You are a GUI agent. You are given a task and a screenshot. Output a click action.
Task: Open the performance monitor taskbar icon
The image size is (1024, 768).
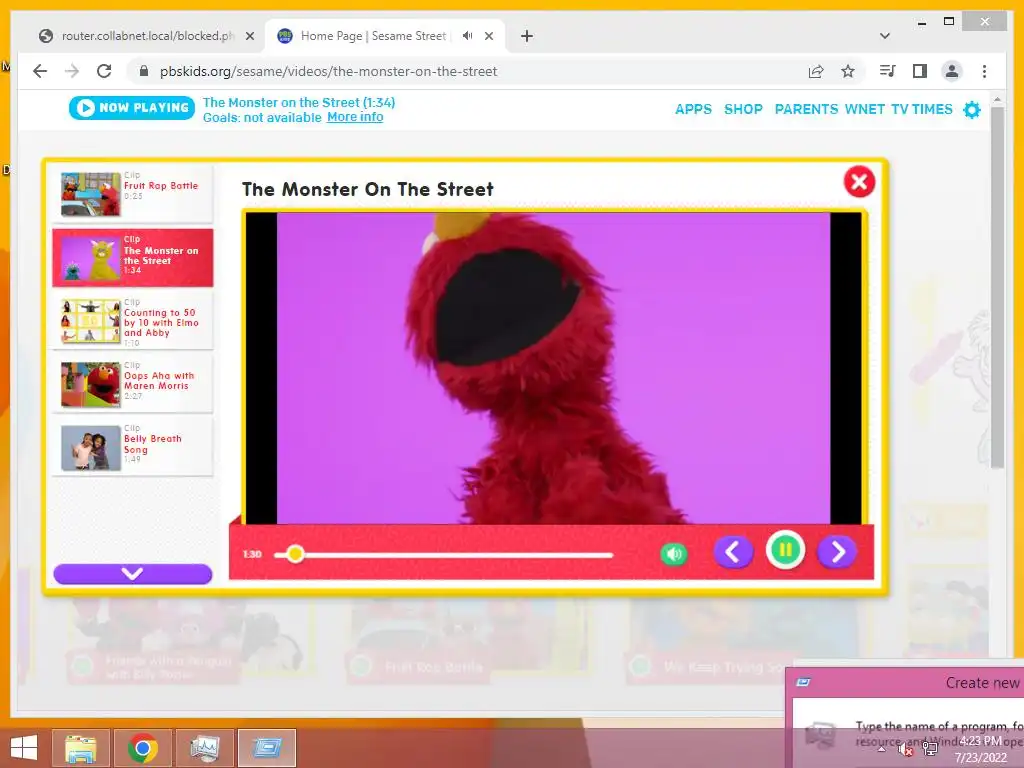pyautogui.click(x=204, y=748)
